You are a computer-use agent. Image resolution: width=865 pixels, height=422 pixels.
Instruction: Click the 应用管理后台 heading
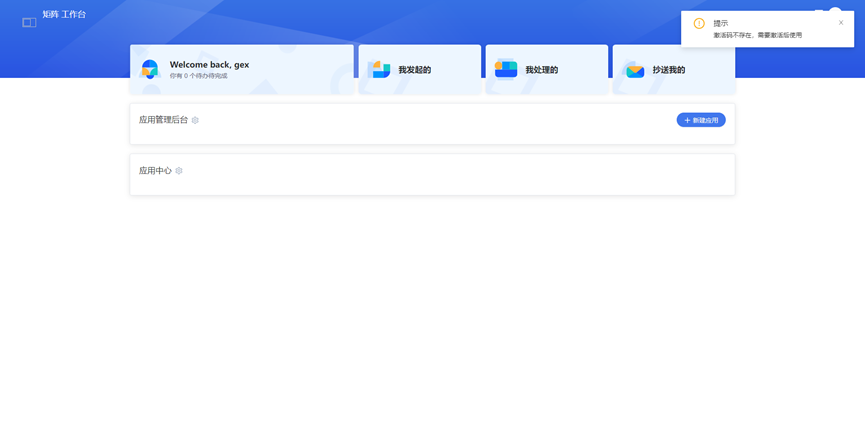[x=163, y=120]
